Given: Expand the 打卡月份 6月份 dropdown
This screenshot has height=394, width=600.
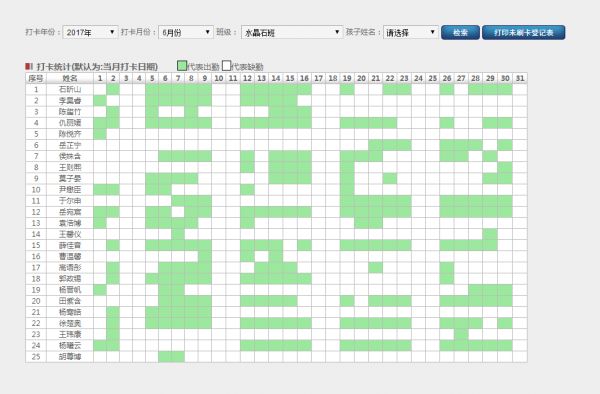Looking at the screenshot, I should click(x=186, y=33).
